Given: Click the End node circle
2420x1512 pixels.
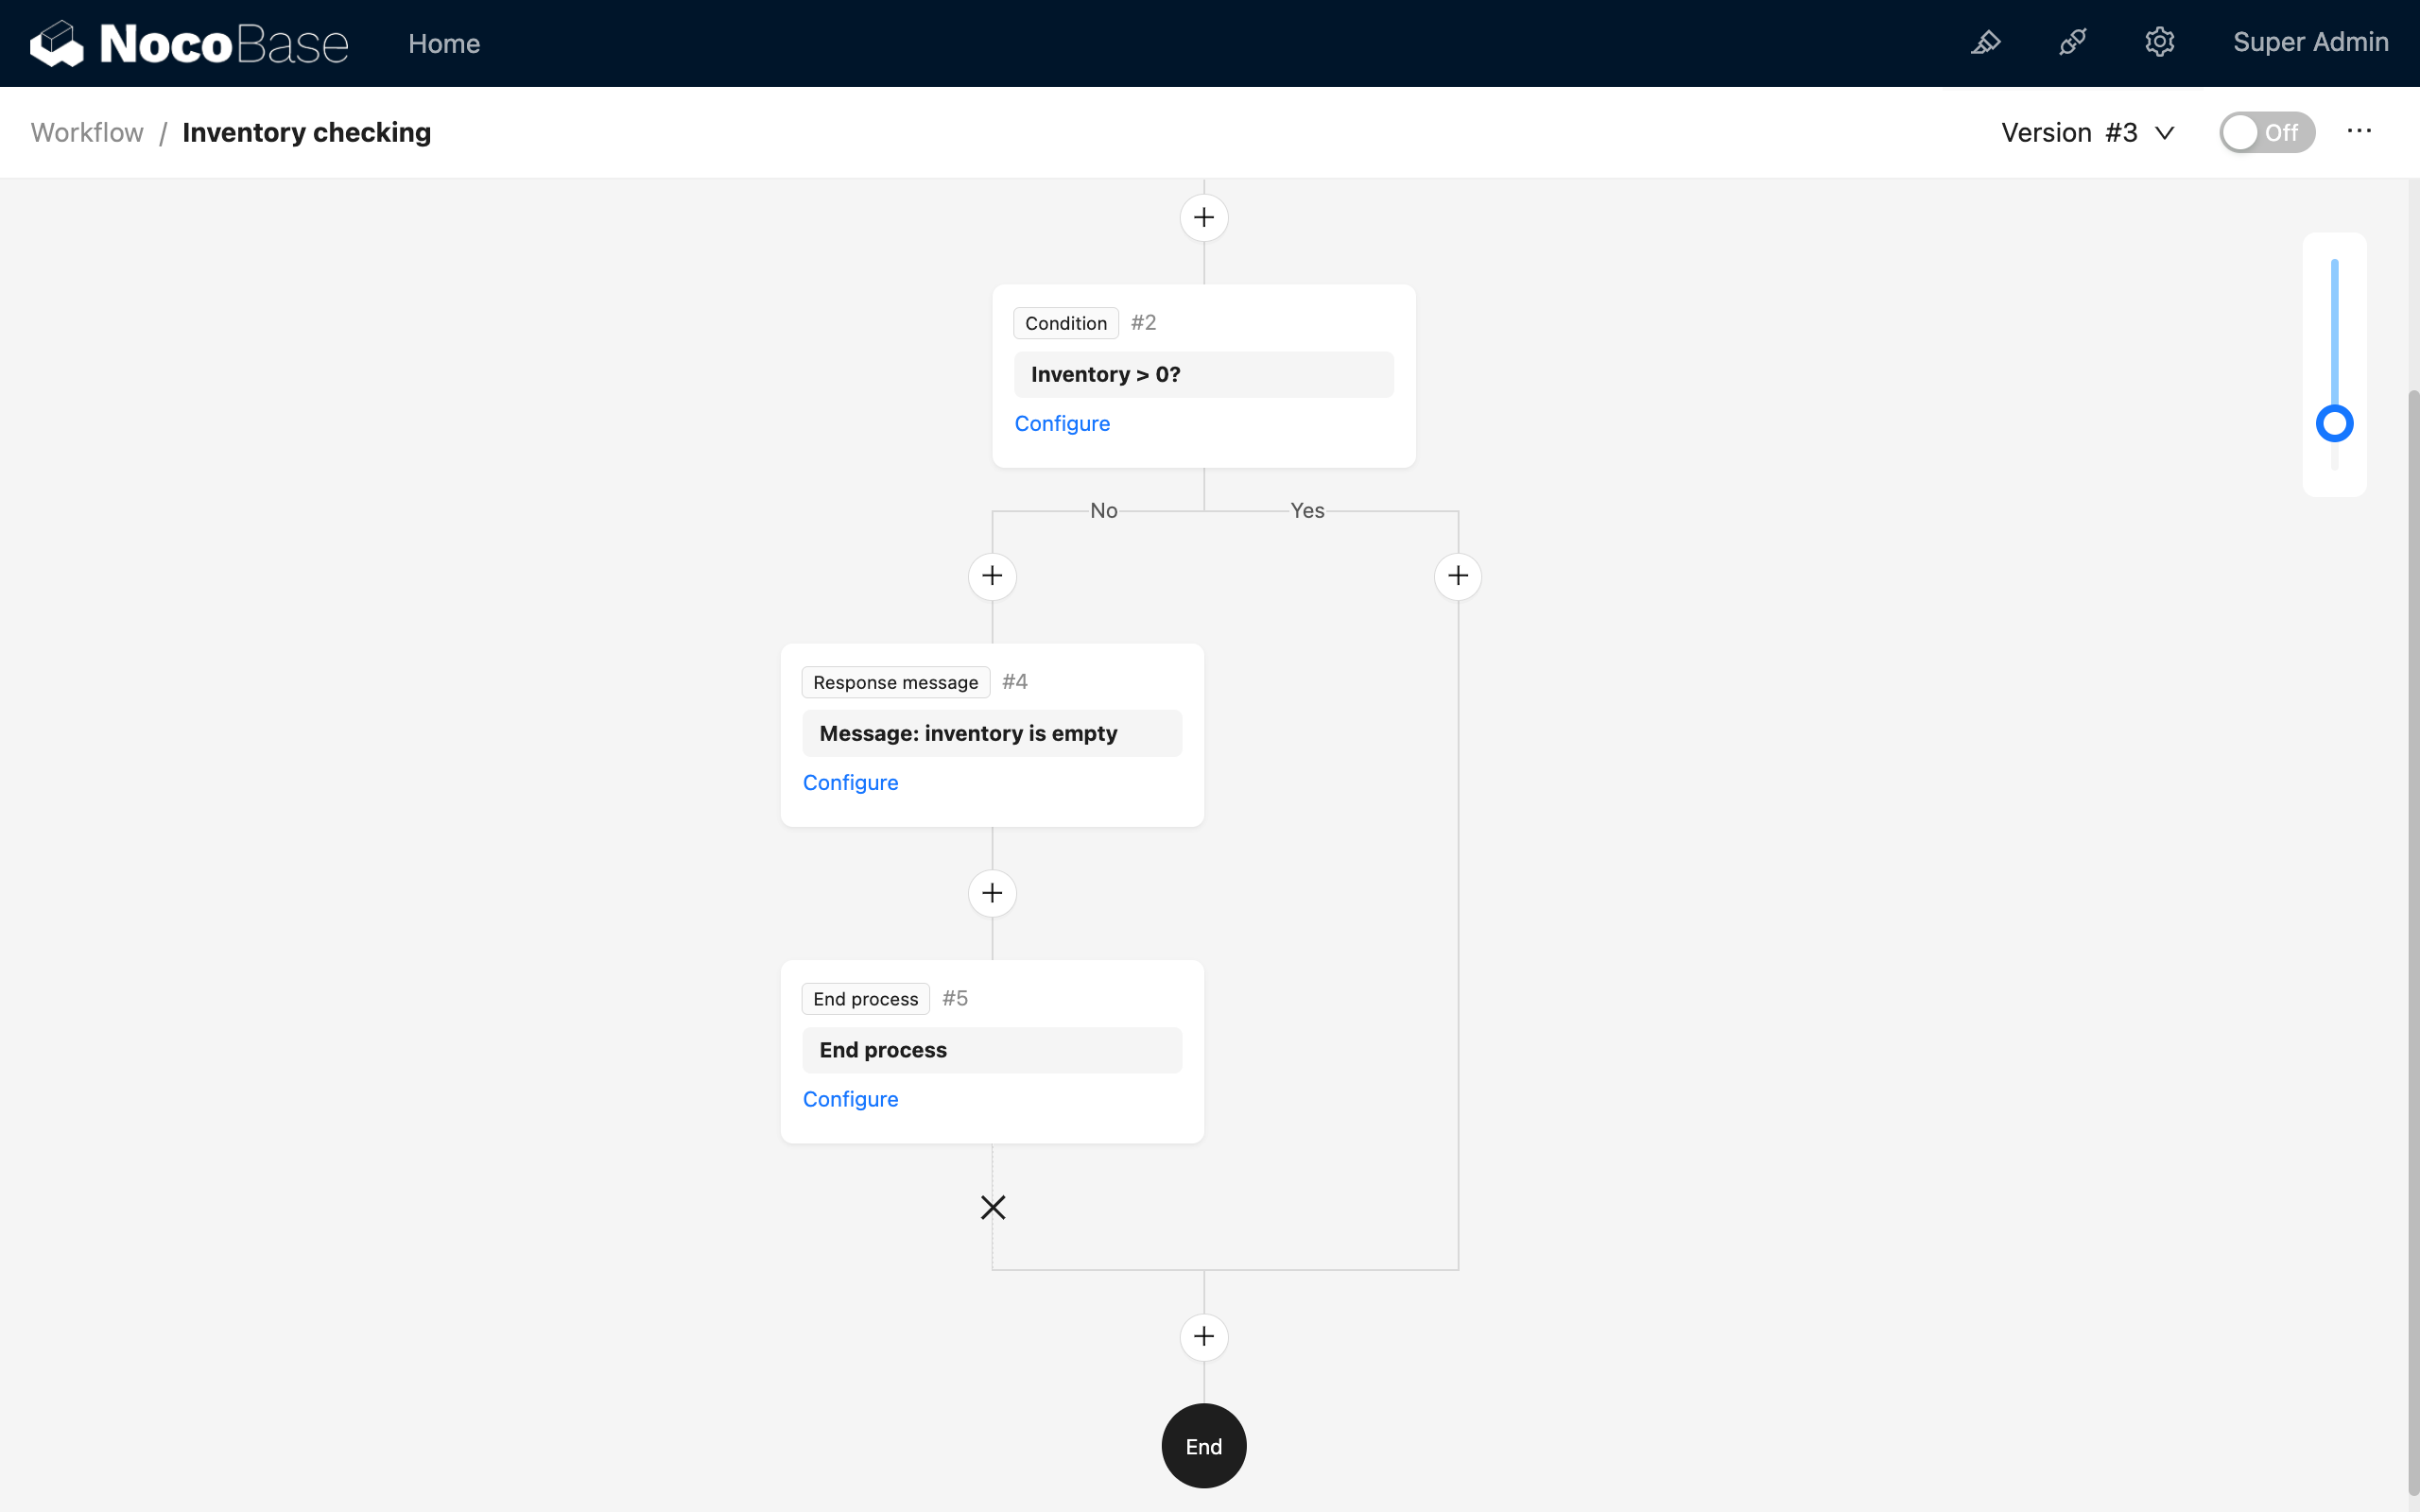Looking at the screenshot, I should pos(1203,1445).
